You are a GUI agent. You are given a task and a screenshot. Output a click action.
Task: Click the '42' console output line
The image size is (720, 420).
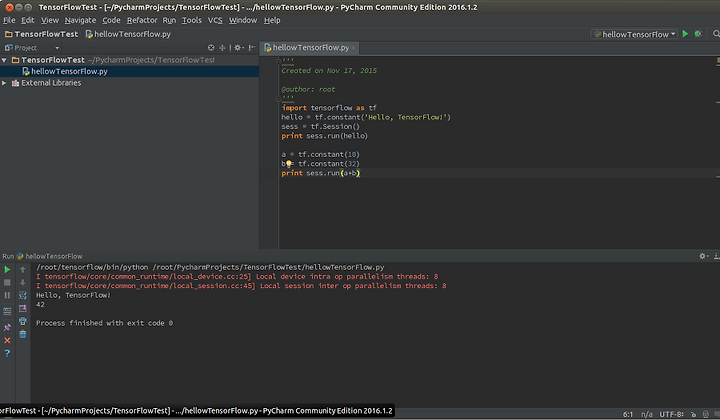pos(40,304)
